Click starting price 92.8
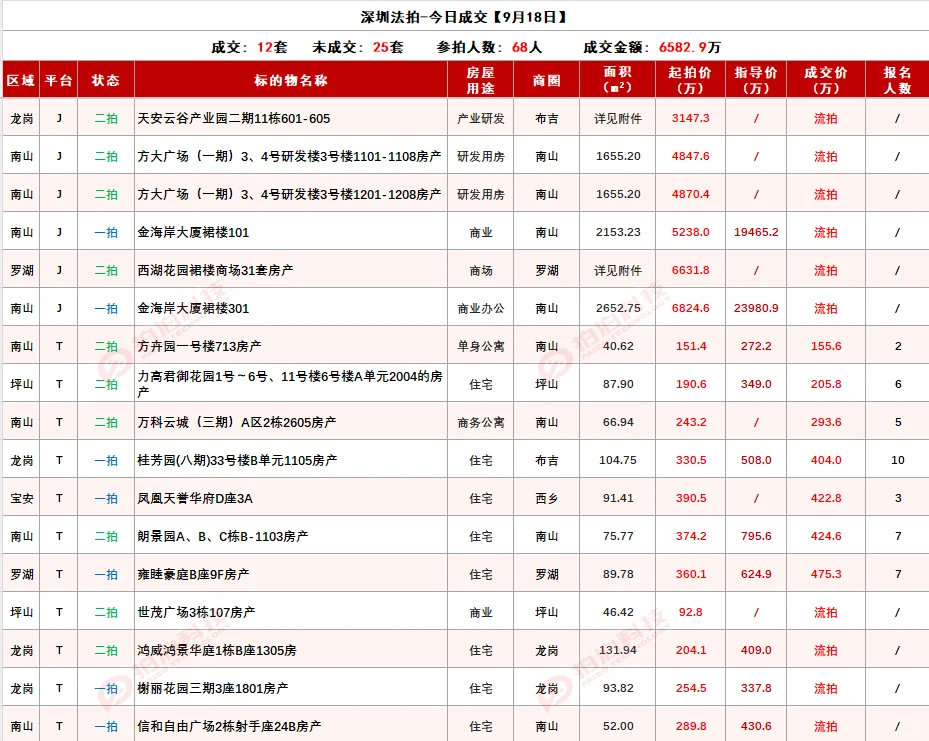This screenshot has width=929, height=741. coord(690,612)
